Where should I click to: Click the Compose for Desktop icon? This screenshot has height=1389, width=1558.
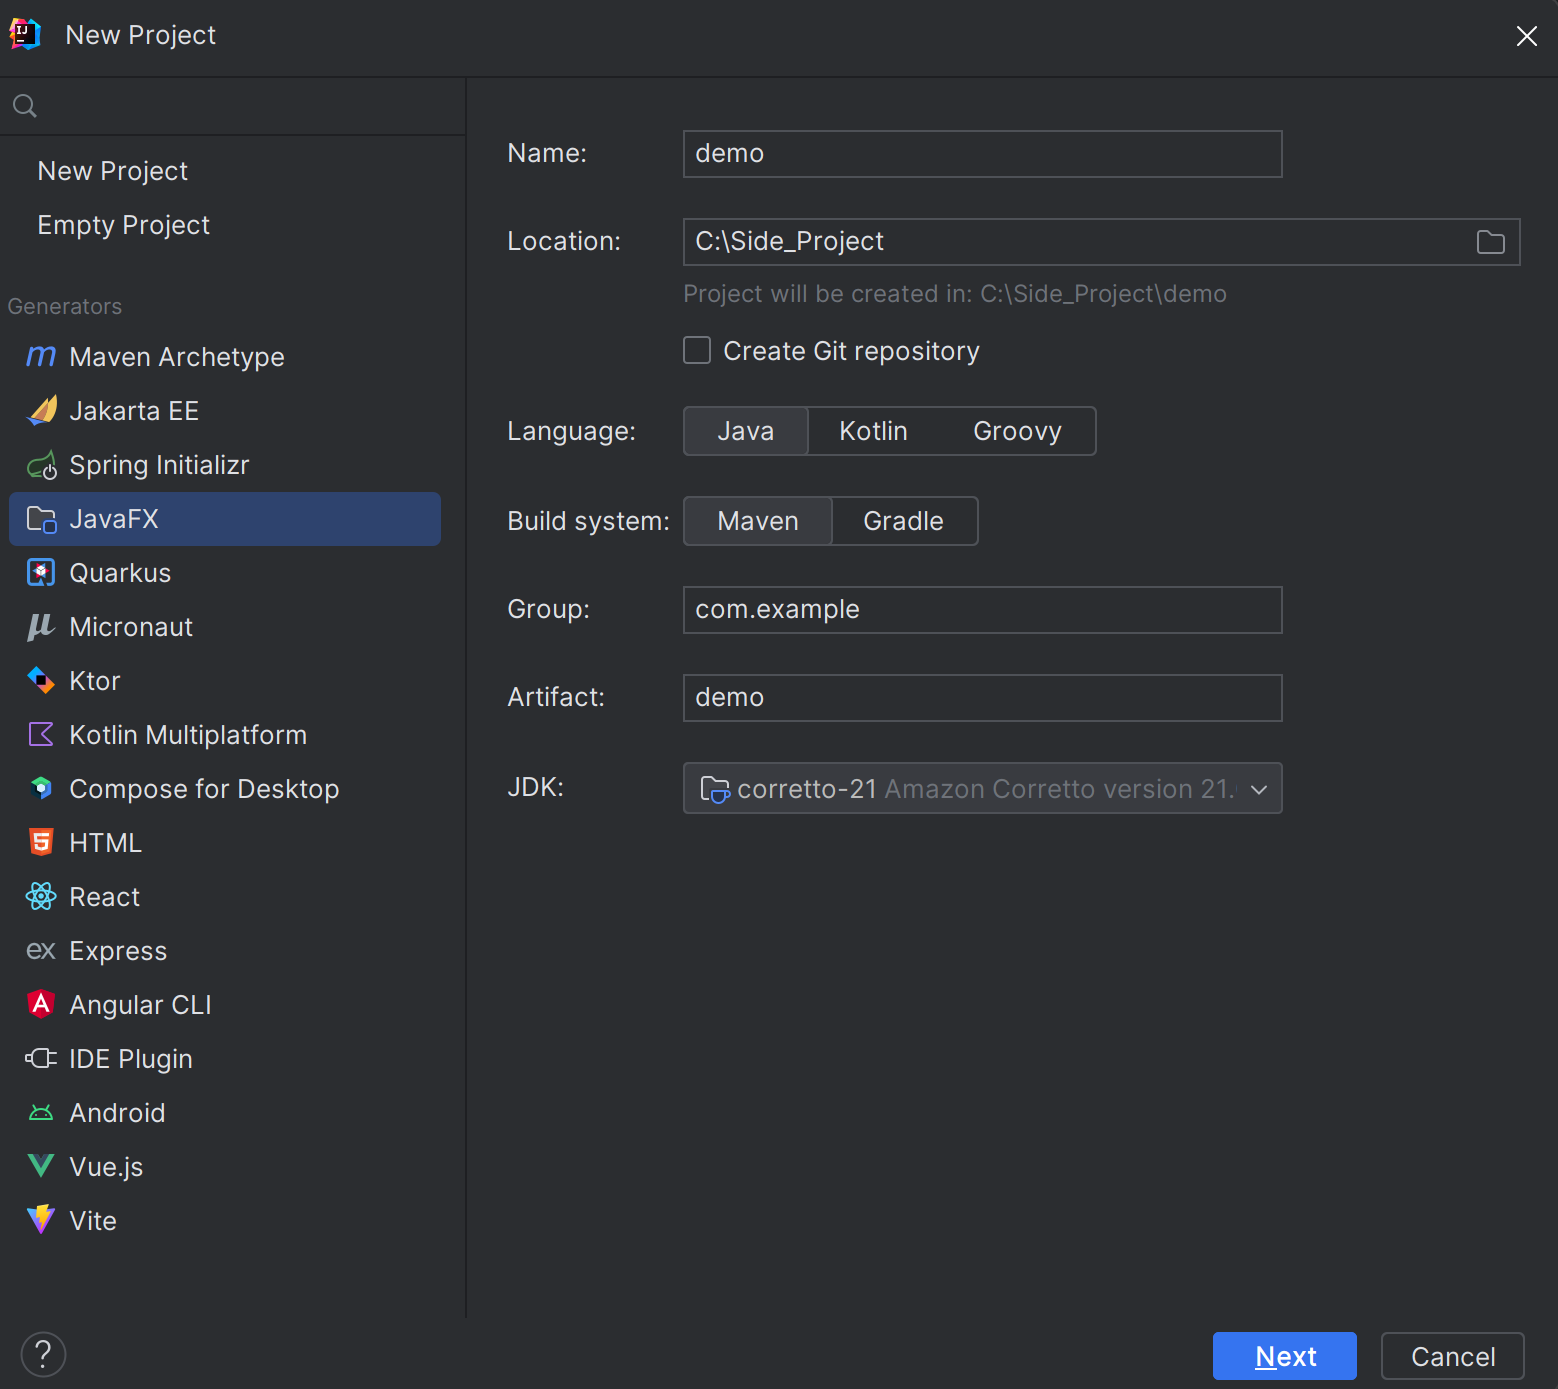(x=41, y=788)
